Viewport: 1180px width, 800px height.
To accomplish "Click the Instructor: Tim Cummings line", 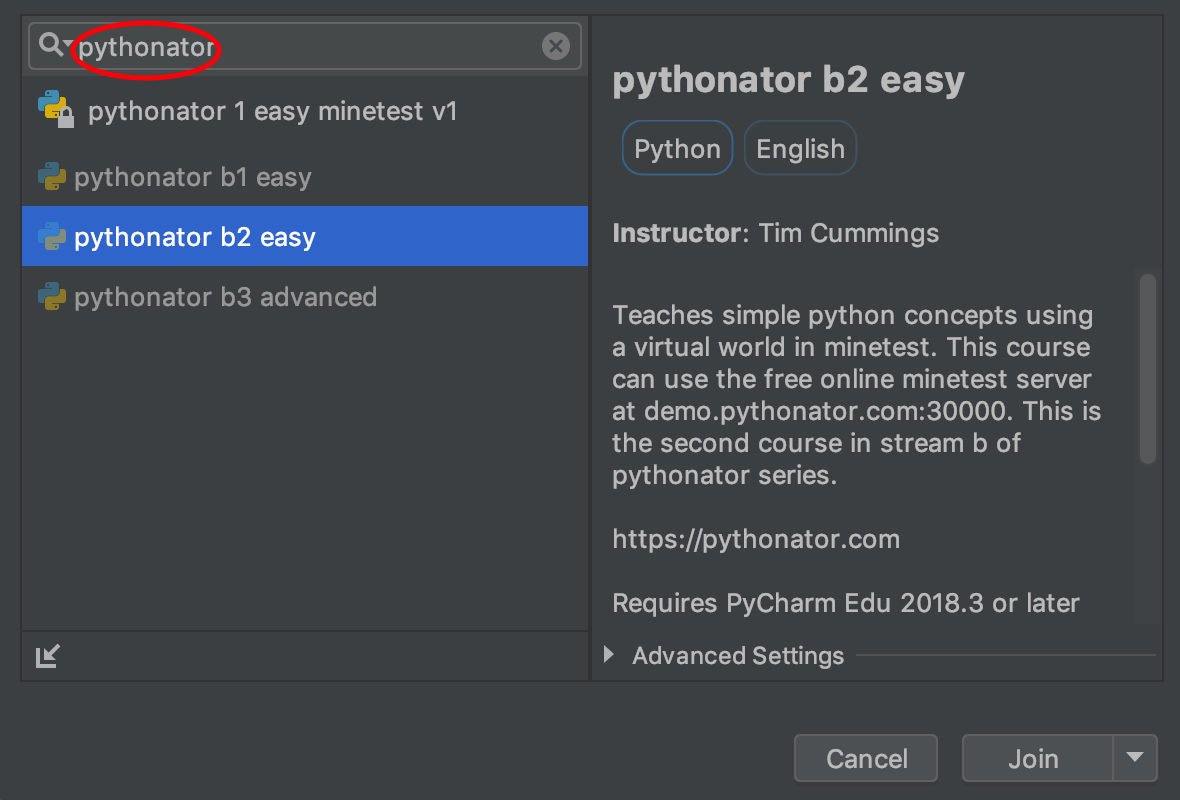I will pyautogui.click(x=775, y=233).
